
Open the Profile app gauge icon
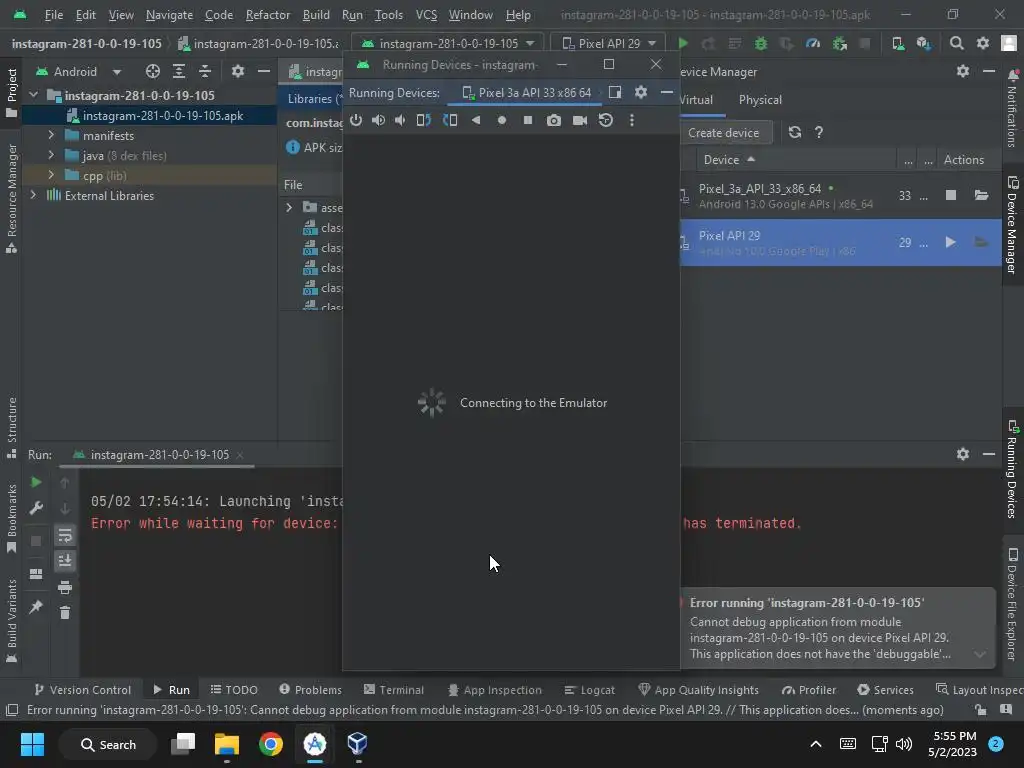click(x=812, y=43)
